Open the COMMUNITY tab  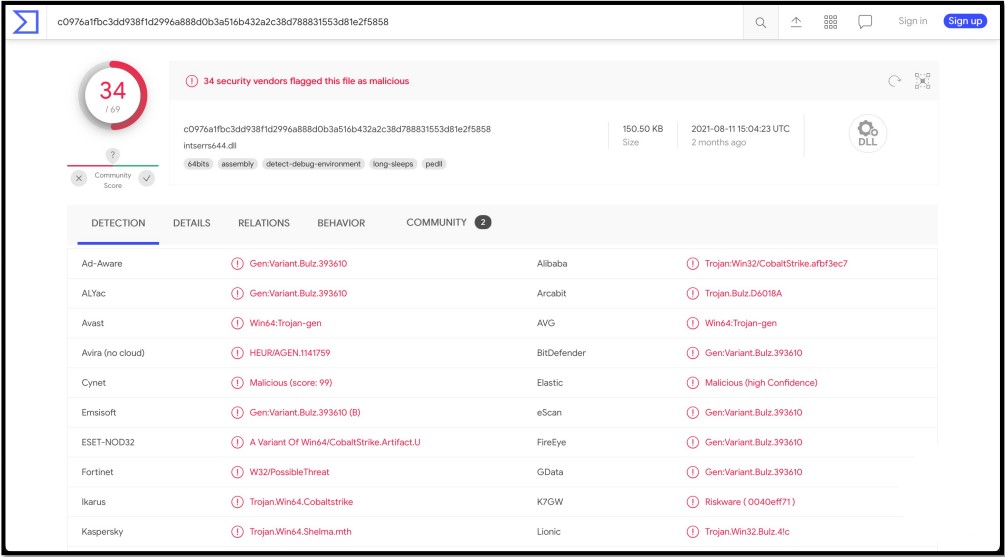(448, 222)
